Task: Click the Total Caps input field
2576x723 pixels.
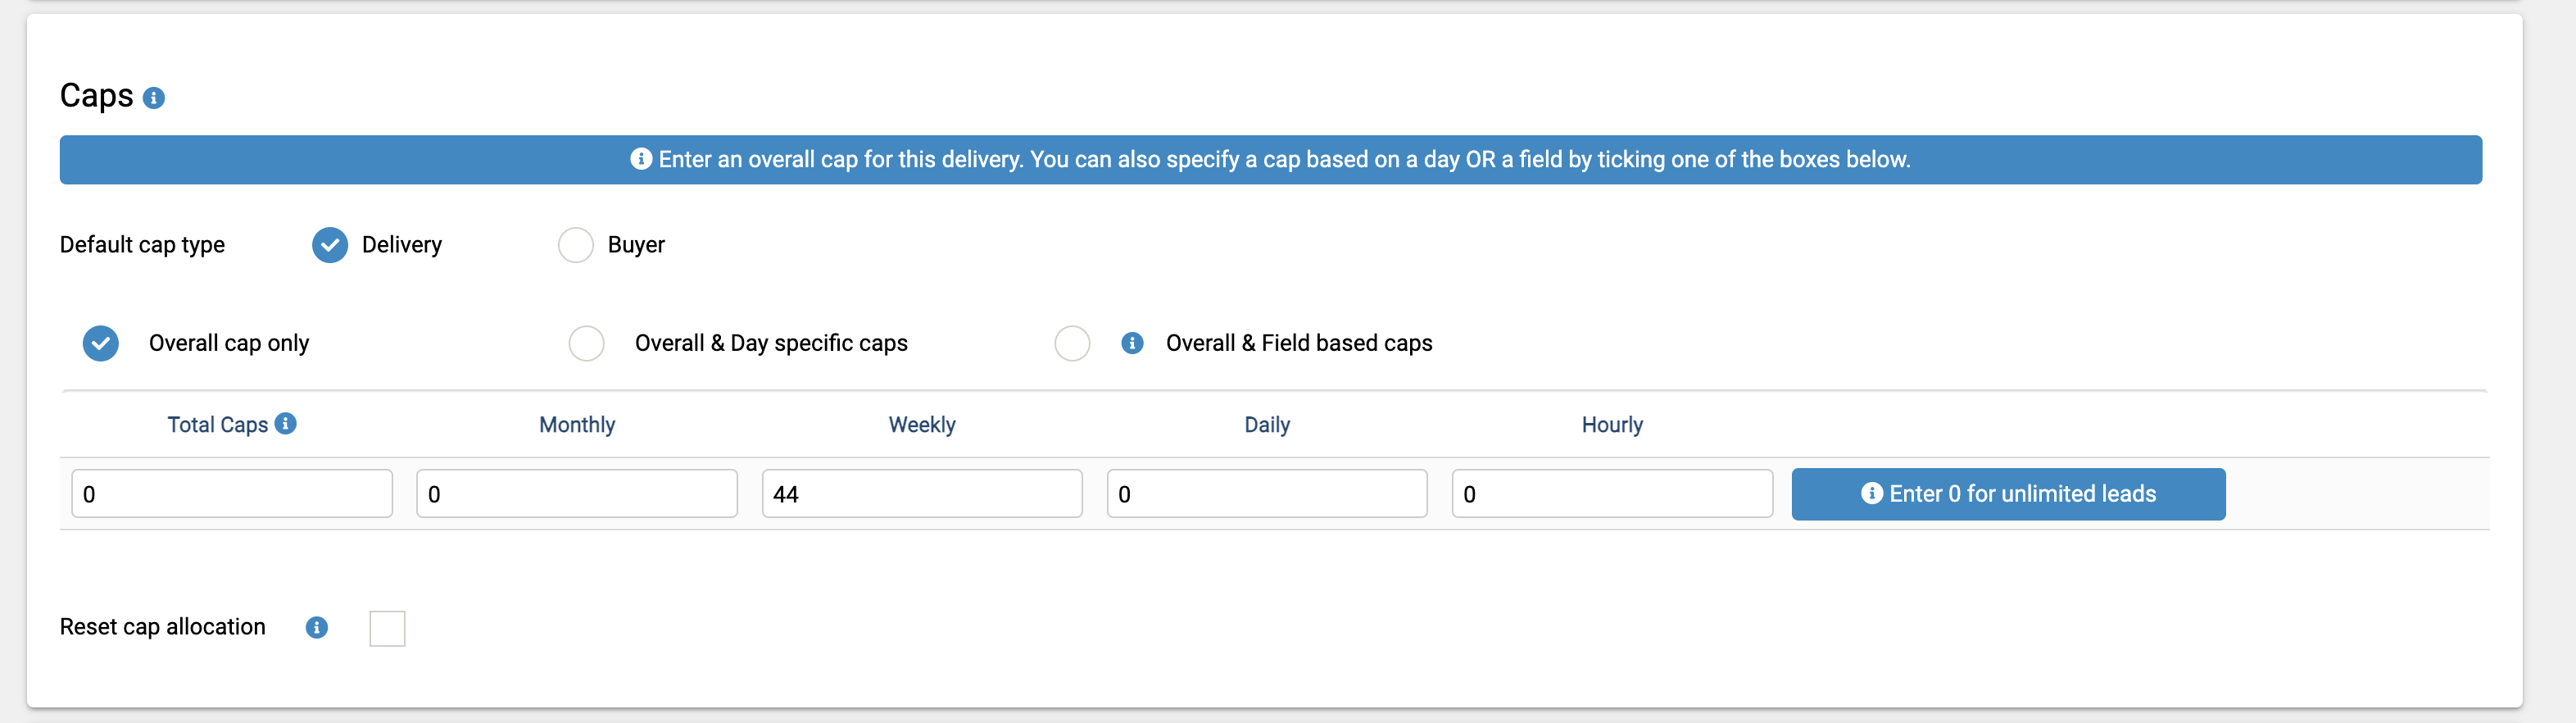Action: click(232, 494)
